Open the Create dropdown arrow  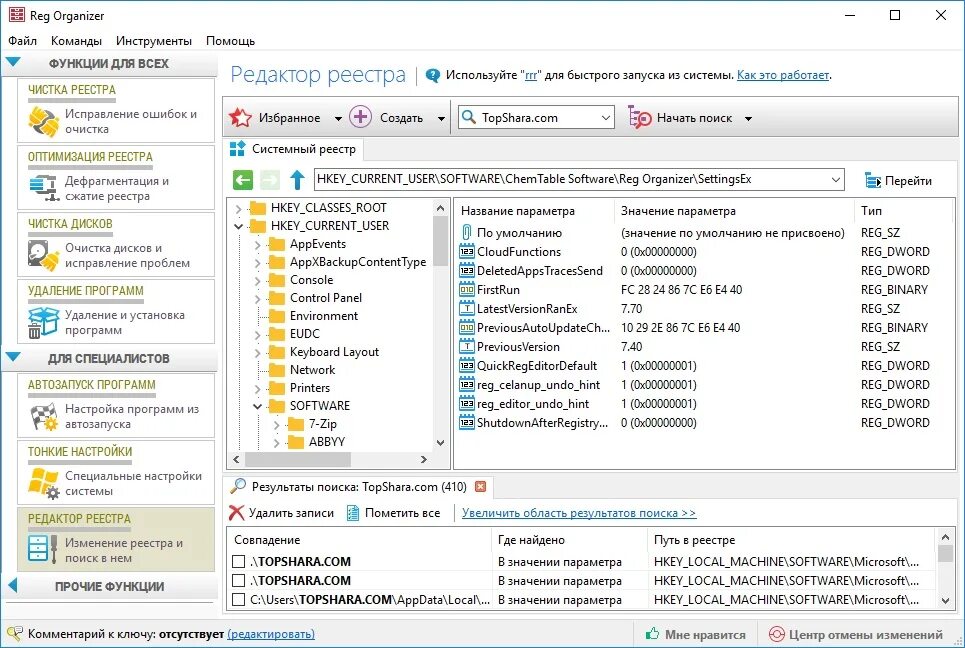click(441, 119)
